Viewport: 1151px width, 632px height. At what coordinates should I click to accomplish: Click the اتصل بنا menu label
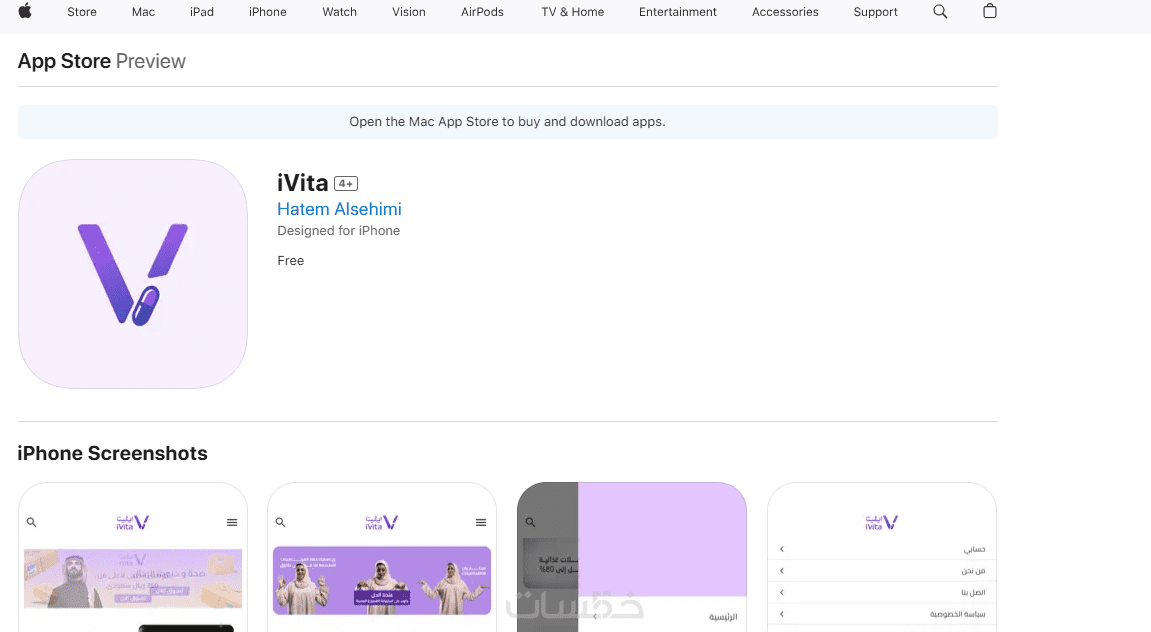coord(973,592)
